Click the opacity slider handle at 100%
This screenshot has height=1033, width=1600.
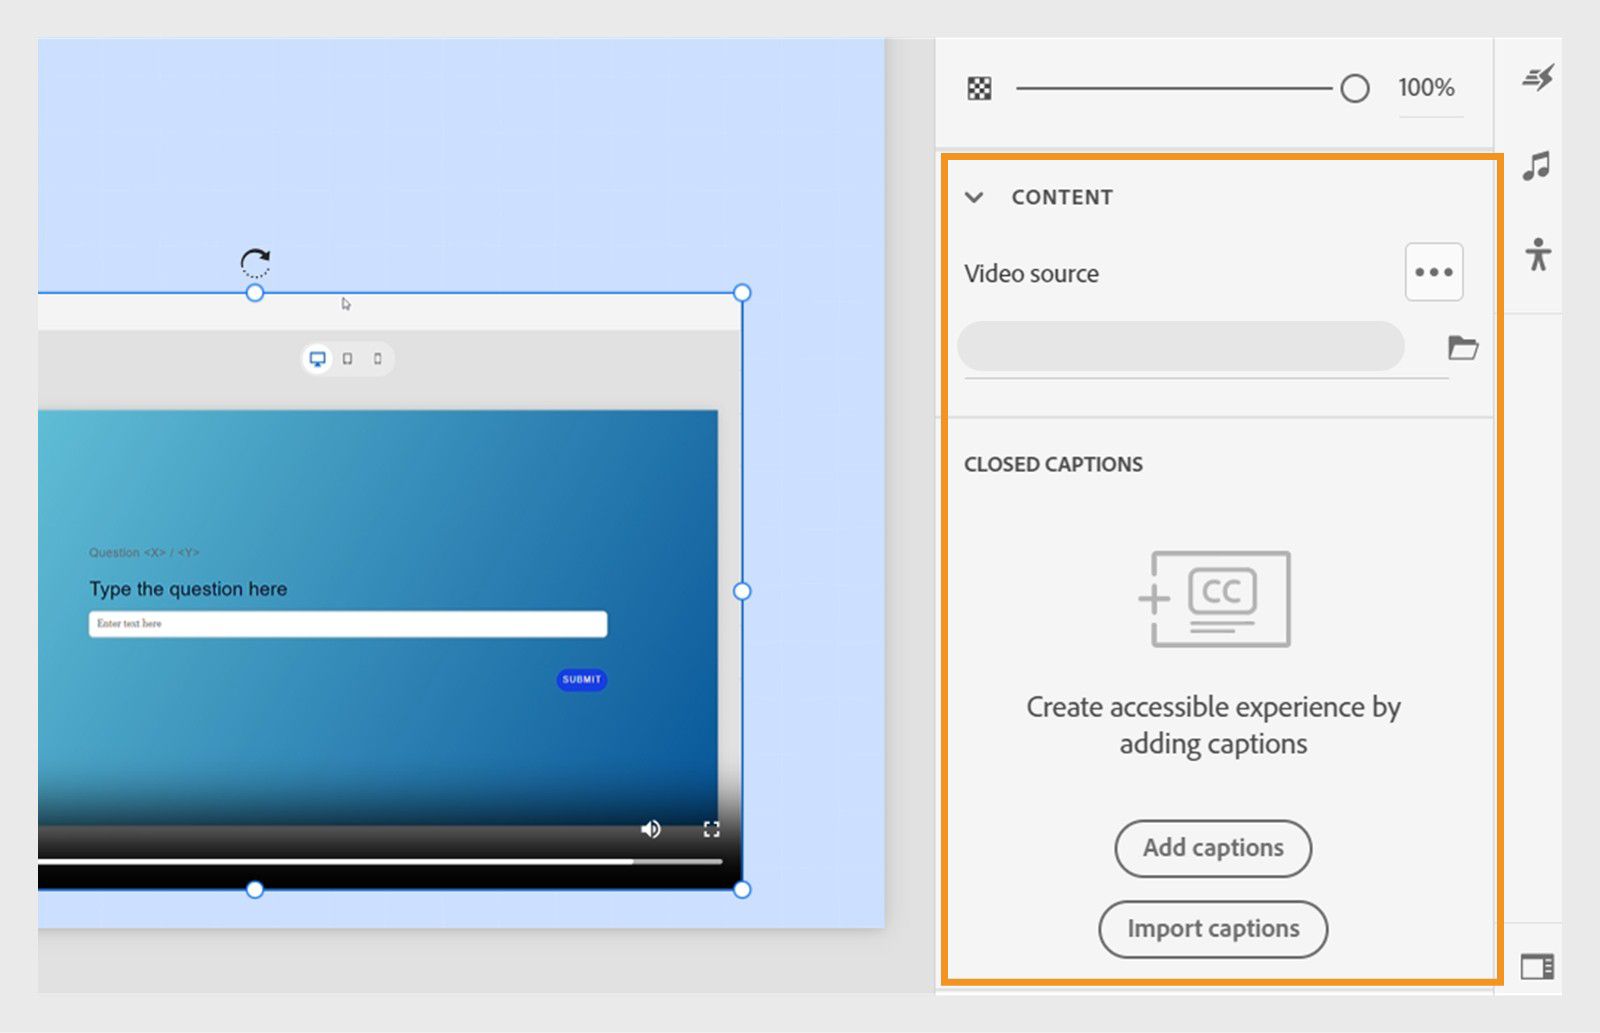click(x=1355, y=88)
